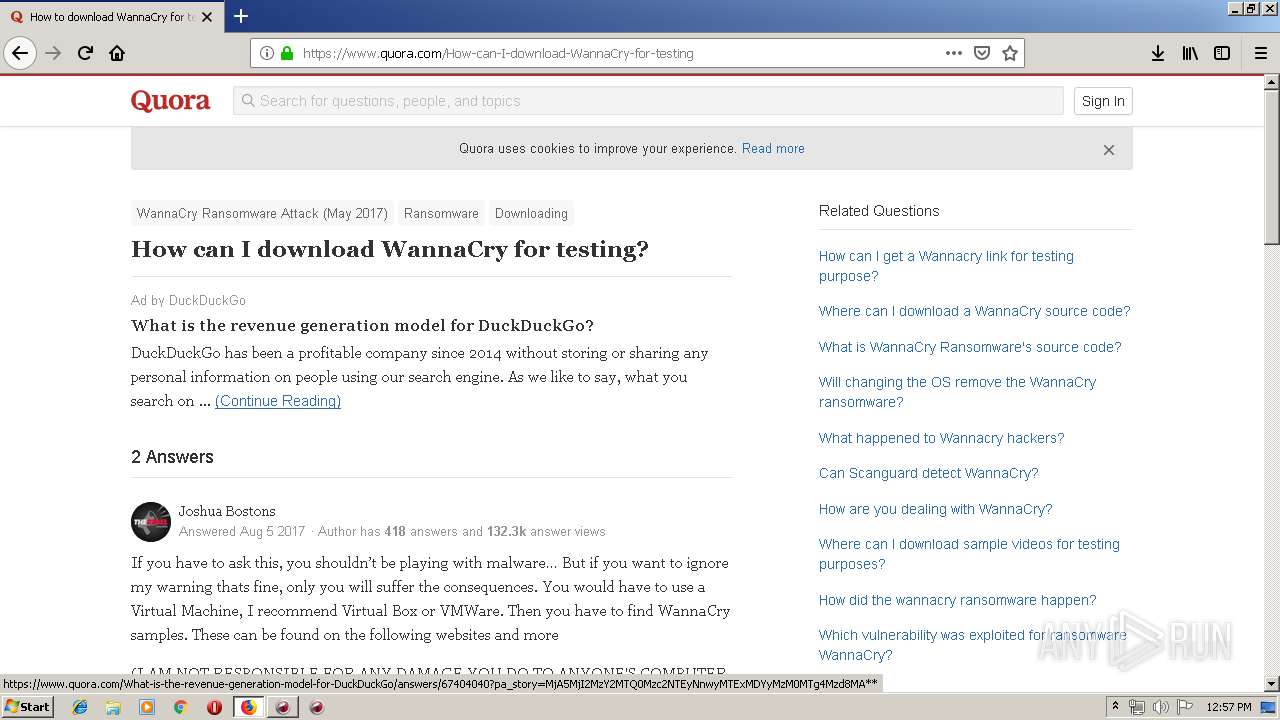Open 'Which vulnerability was exploited' question
Screen dimensions: 1280x720
point(972,645)
